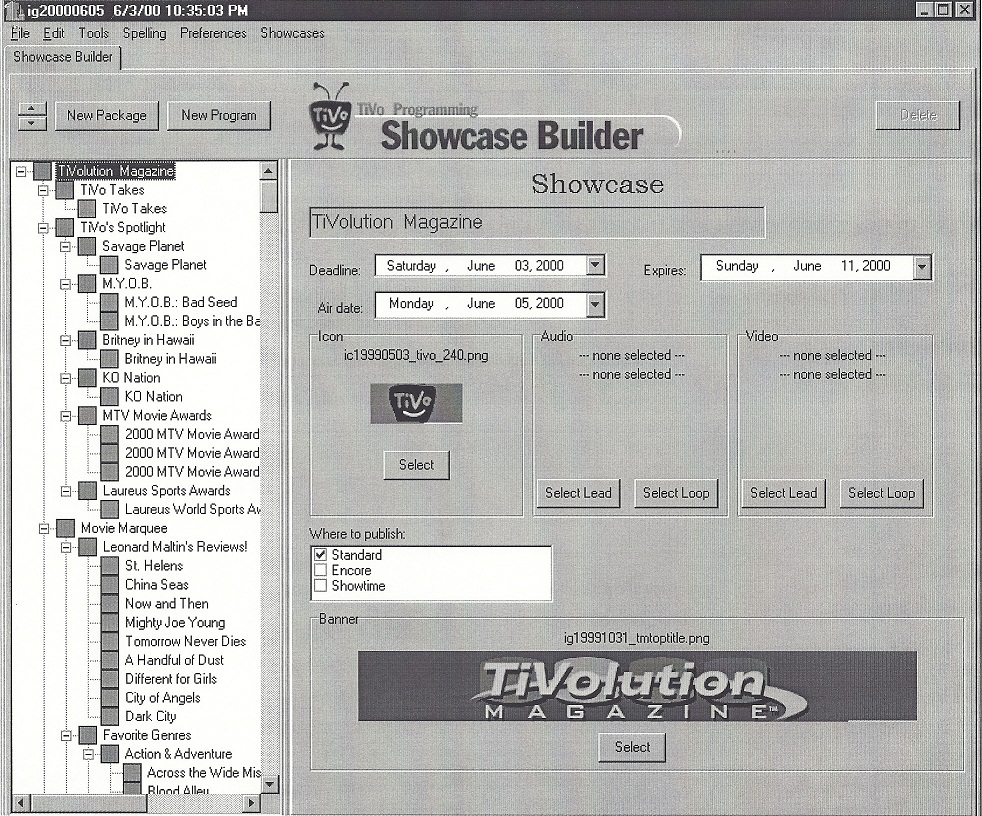Click the tree horizontal scrollbar right arrow
The width and height of the screenshot is (982, 816).
252,803
